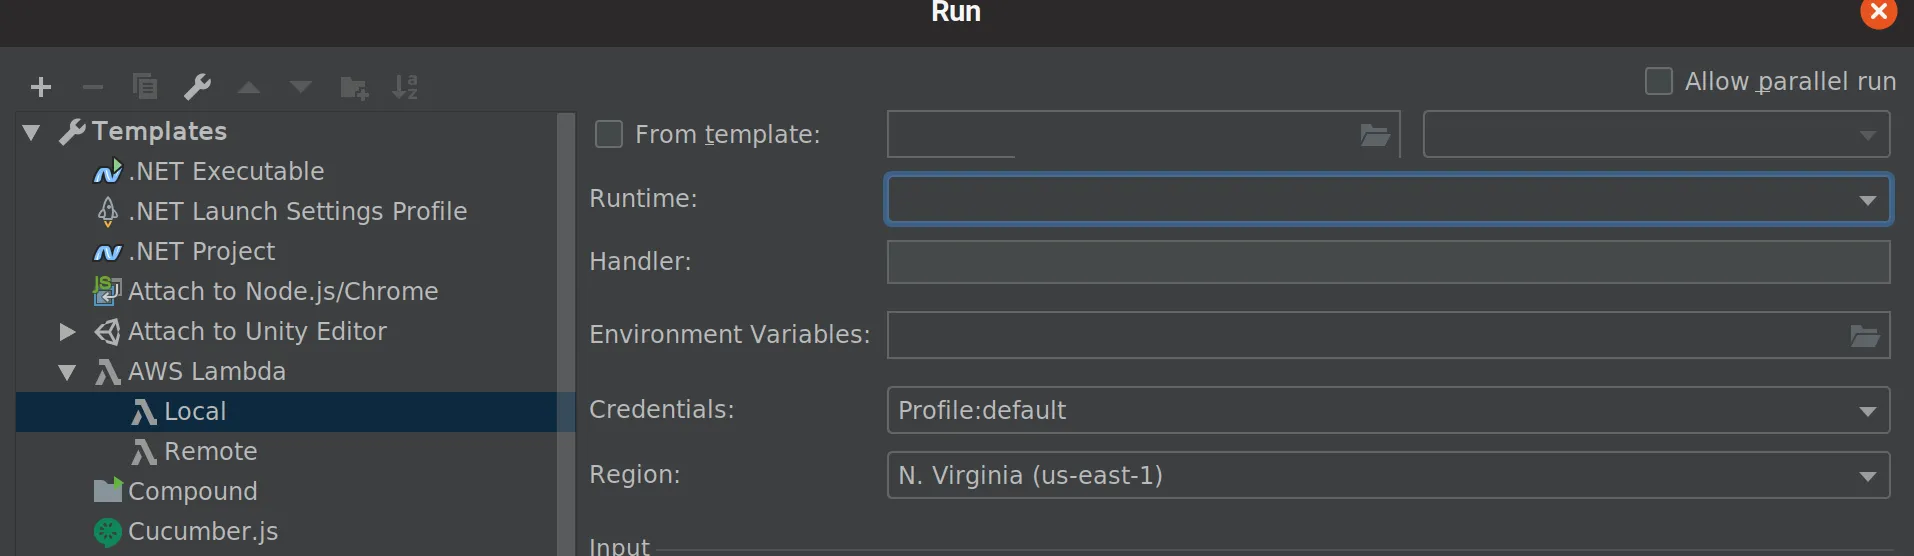Select the Compound template item
Screen dimensions: 1914x556
193,492
